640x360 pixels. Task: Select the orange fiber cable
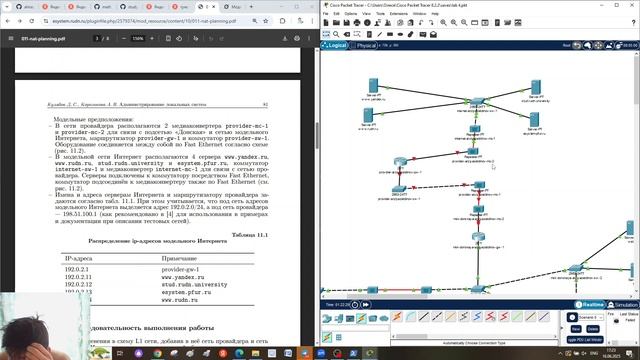tap(451, 317)
